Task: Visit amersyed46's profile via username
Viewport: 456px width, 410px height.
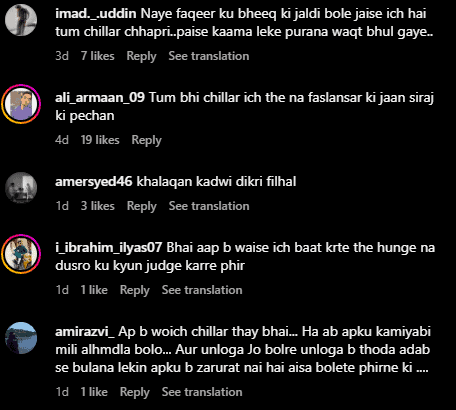Action: pyautogui.click(x=94, y=182)
